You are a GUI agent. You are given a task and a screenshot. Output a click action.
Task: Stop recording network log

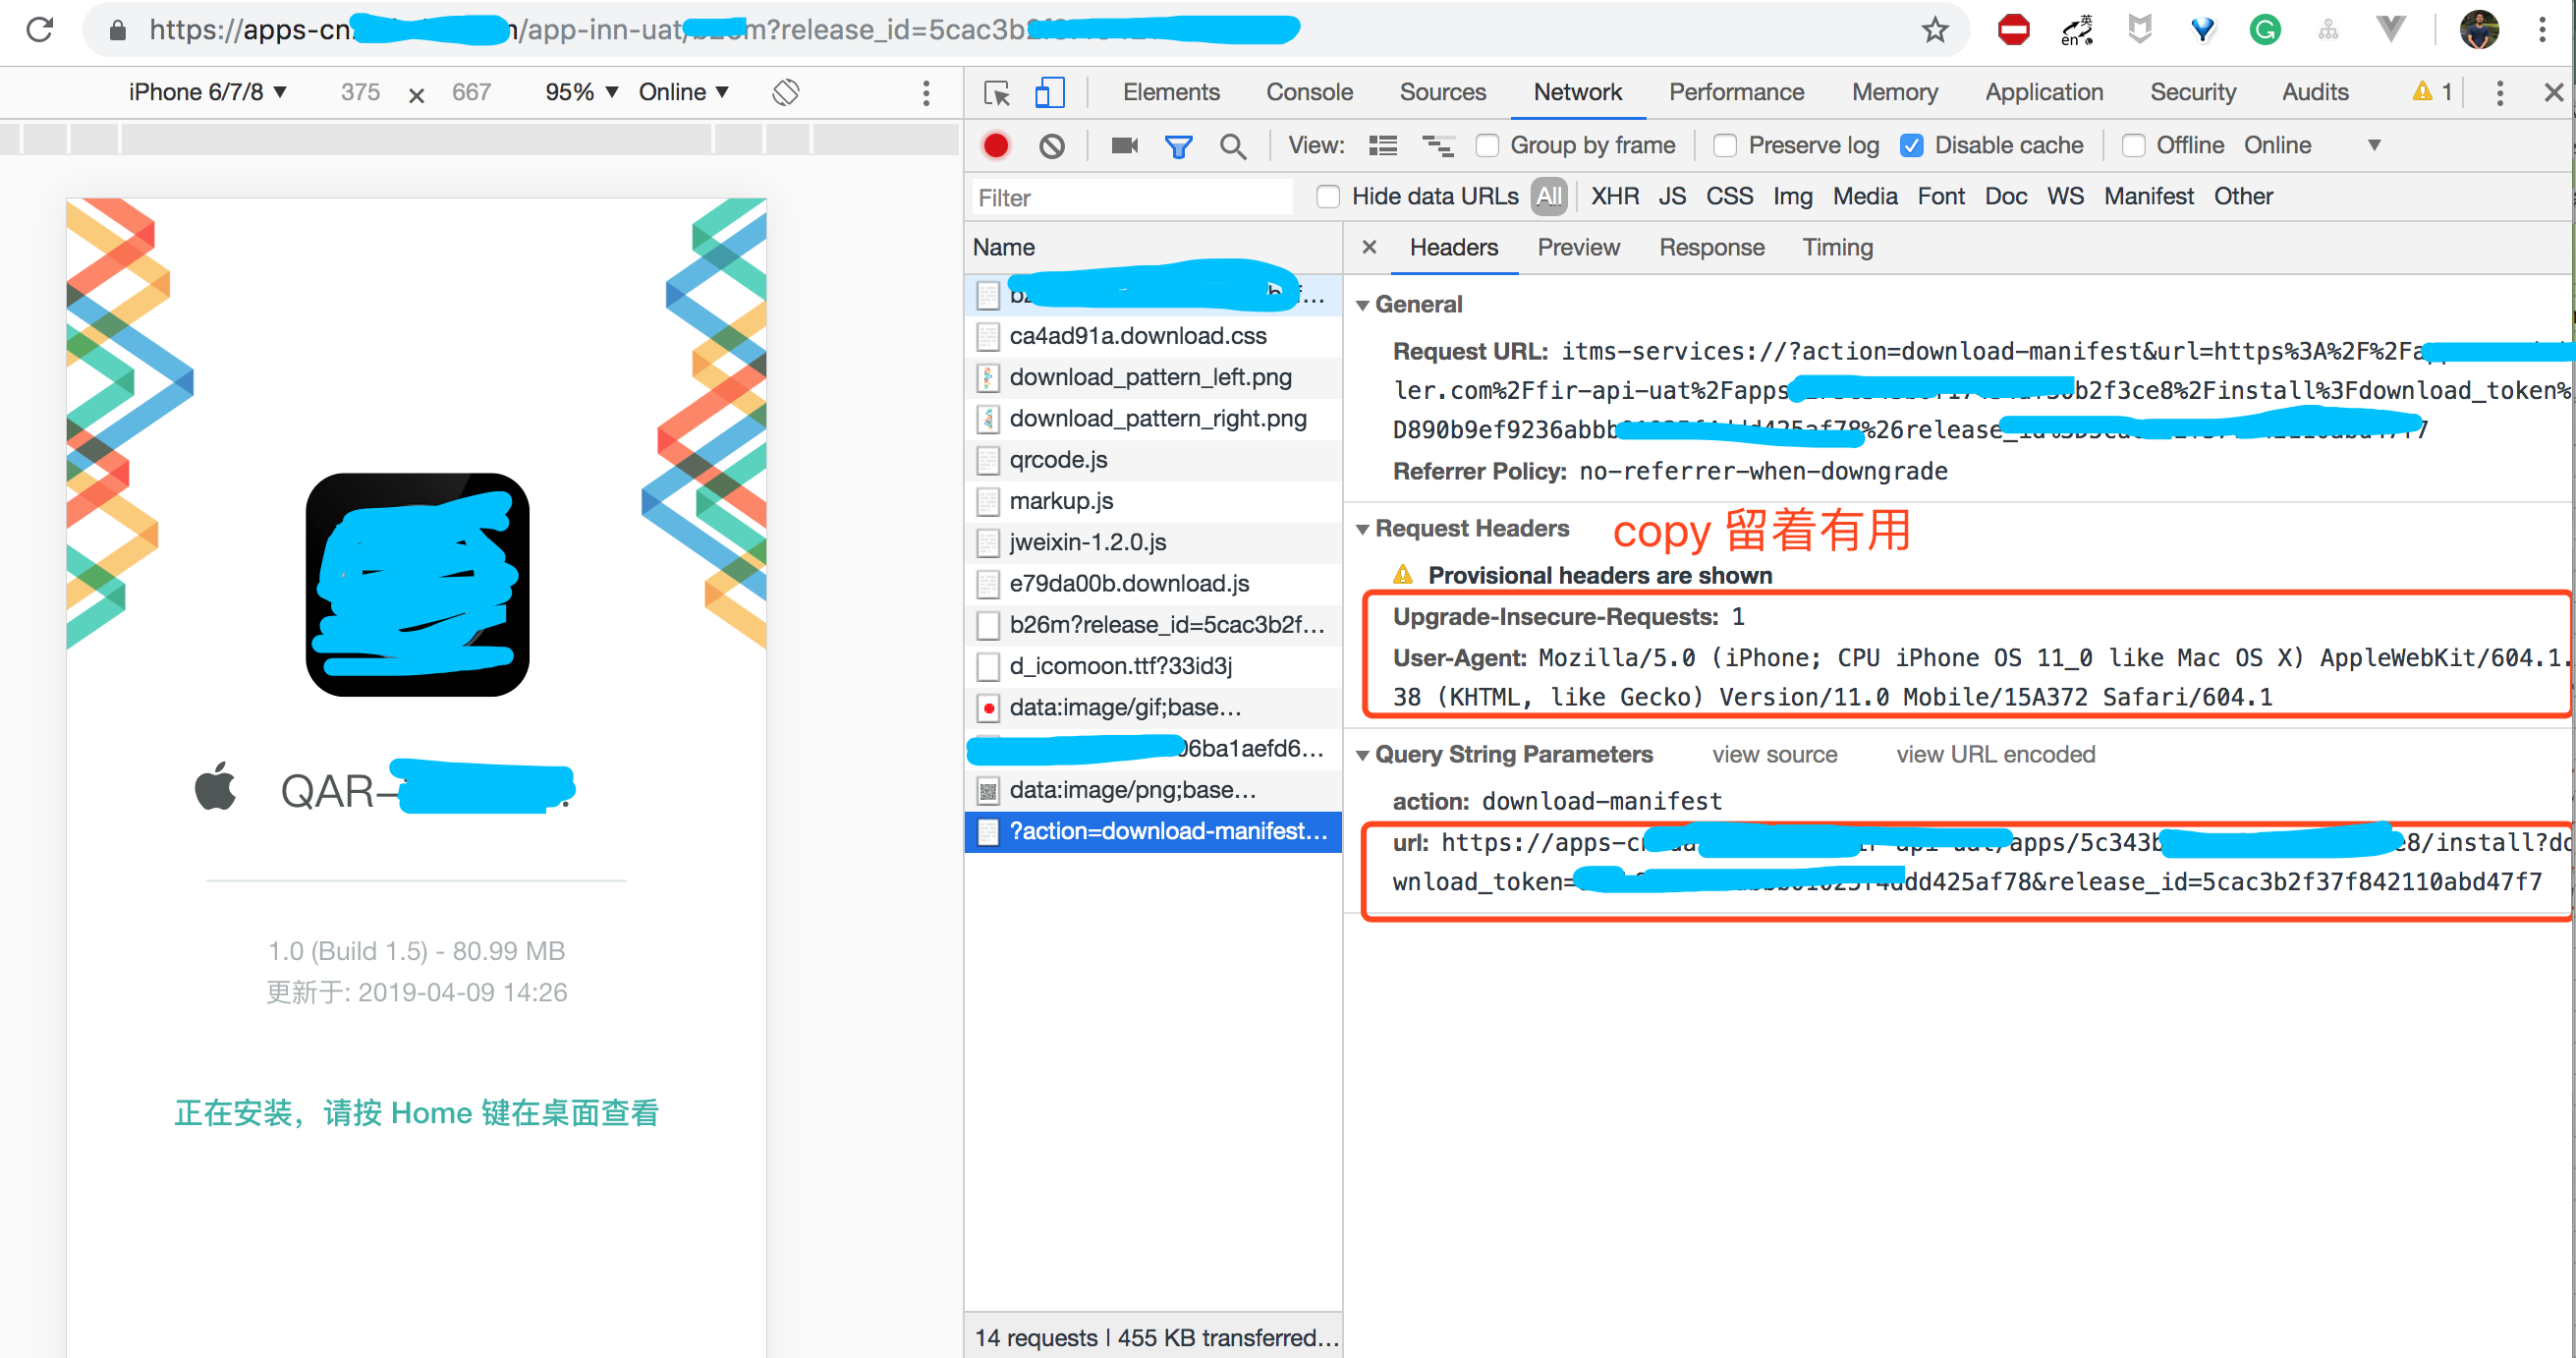[996, 146]
